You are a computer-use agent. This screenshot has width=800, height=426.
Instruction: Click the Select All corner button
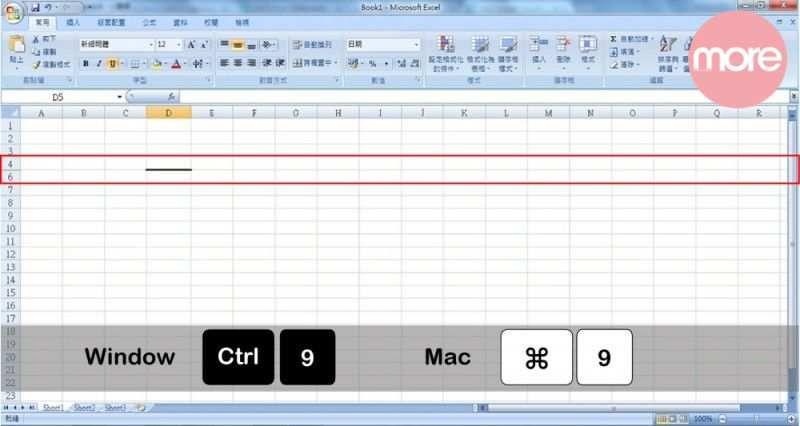pos(10,113)
